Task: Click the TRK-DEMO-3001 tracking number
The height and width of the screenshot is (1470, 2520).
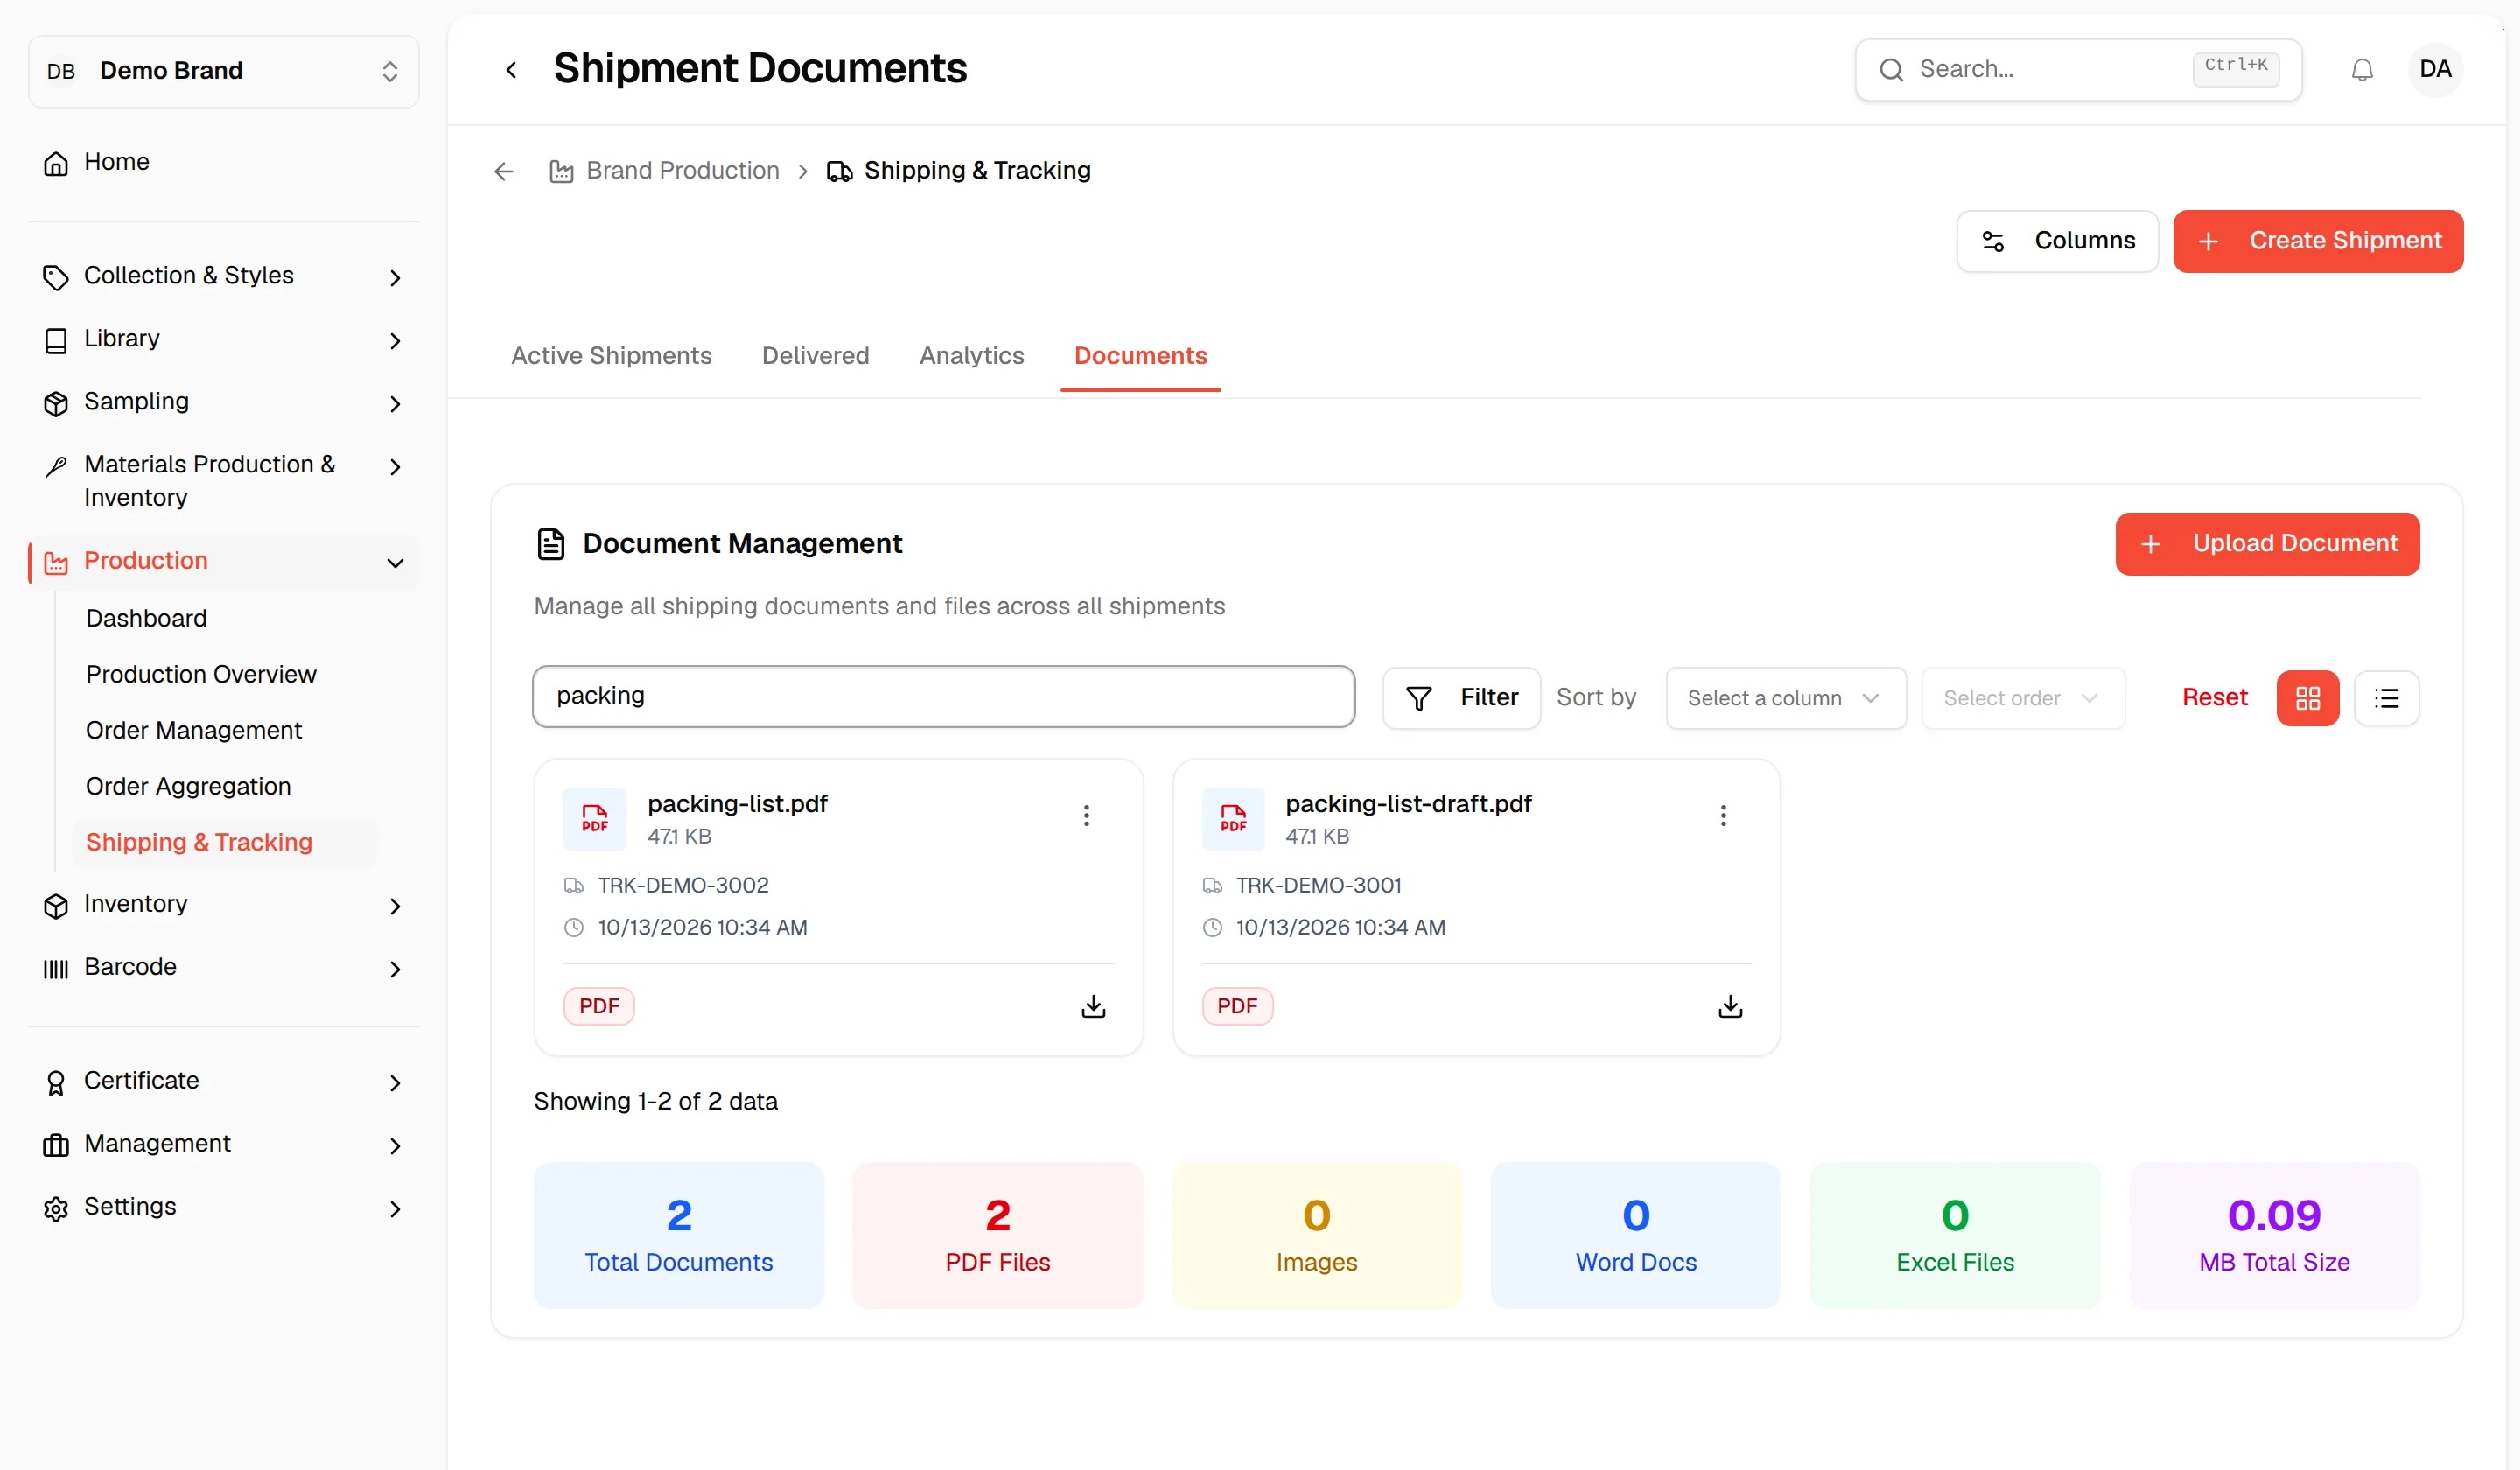Action: (1318, 885)
